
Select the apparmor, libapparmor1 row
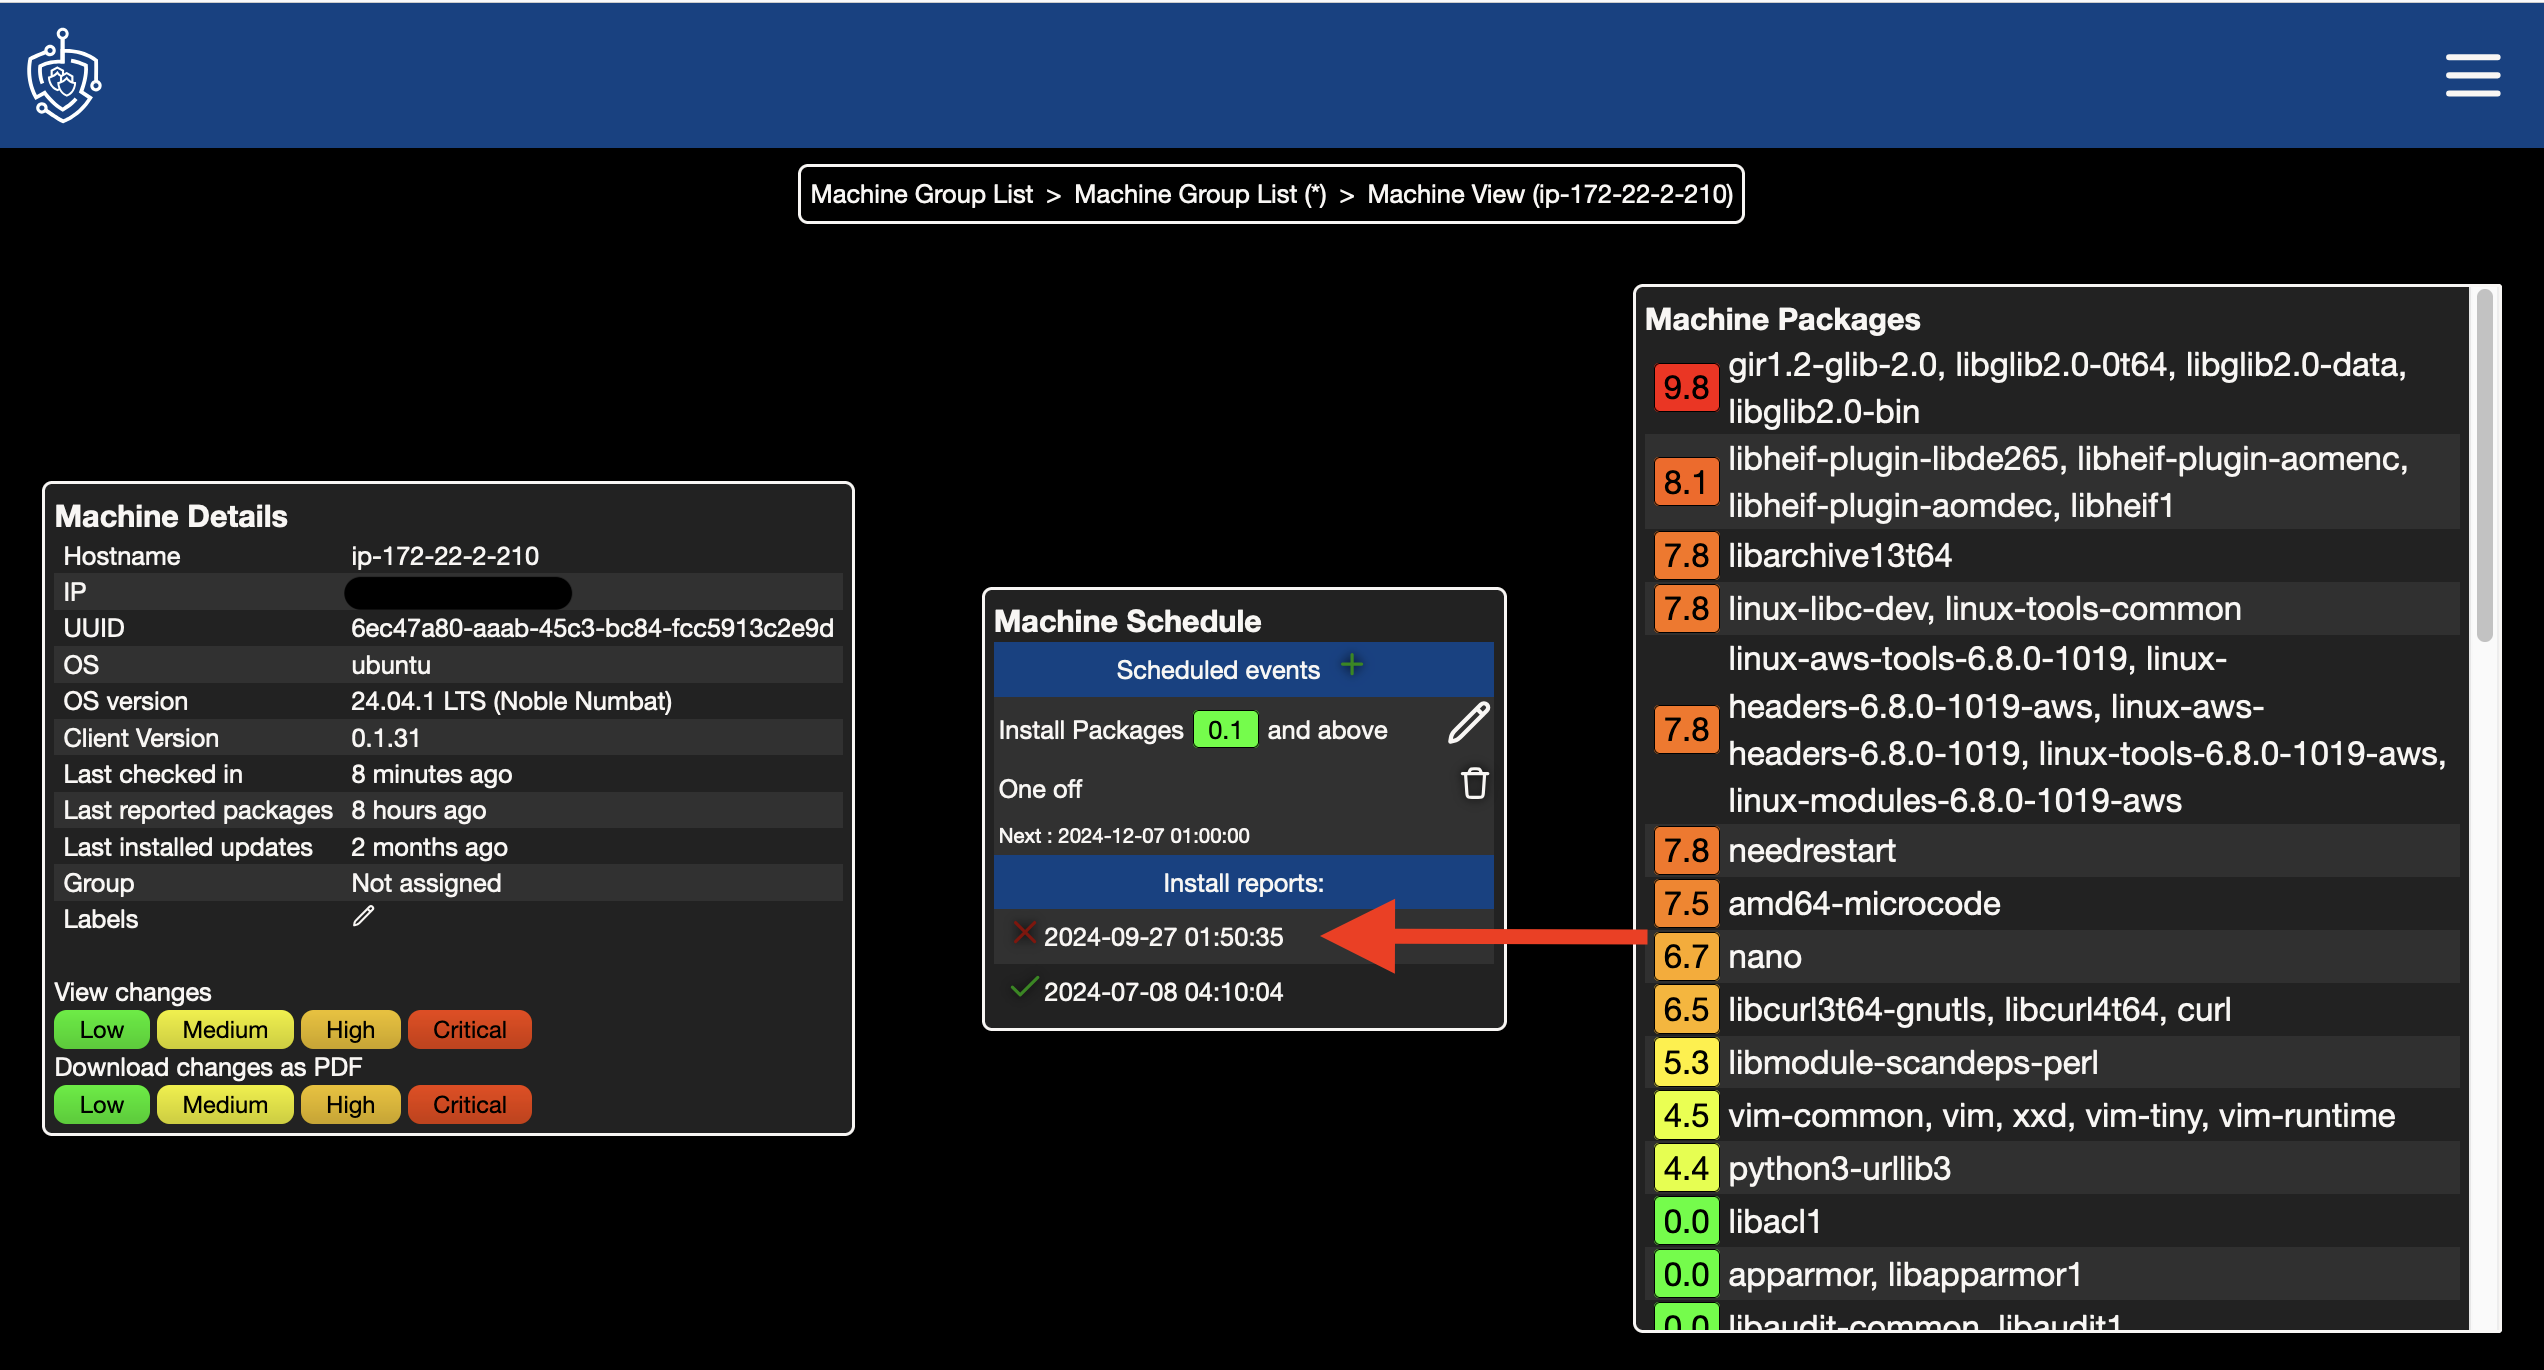(2052, 1274)
